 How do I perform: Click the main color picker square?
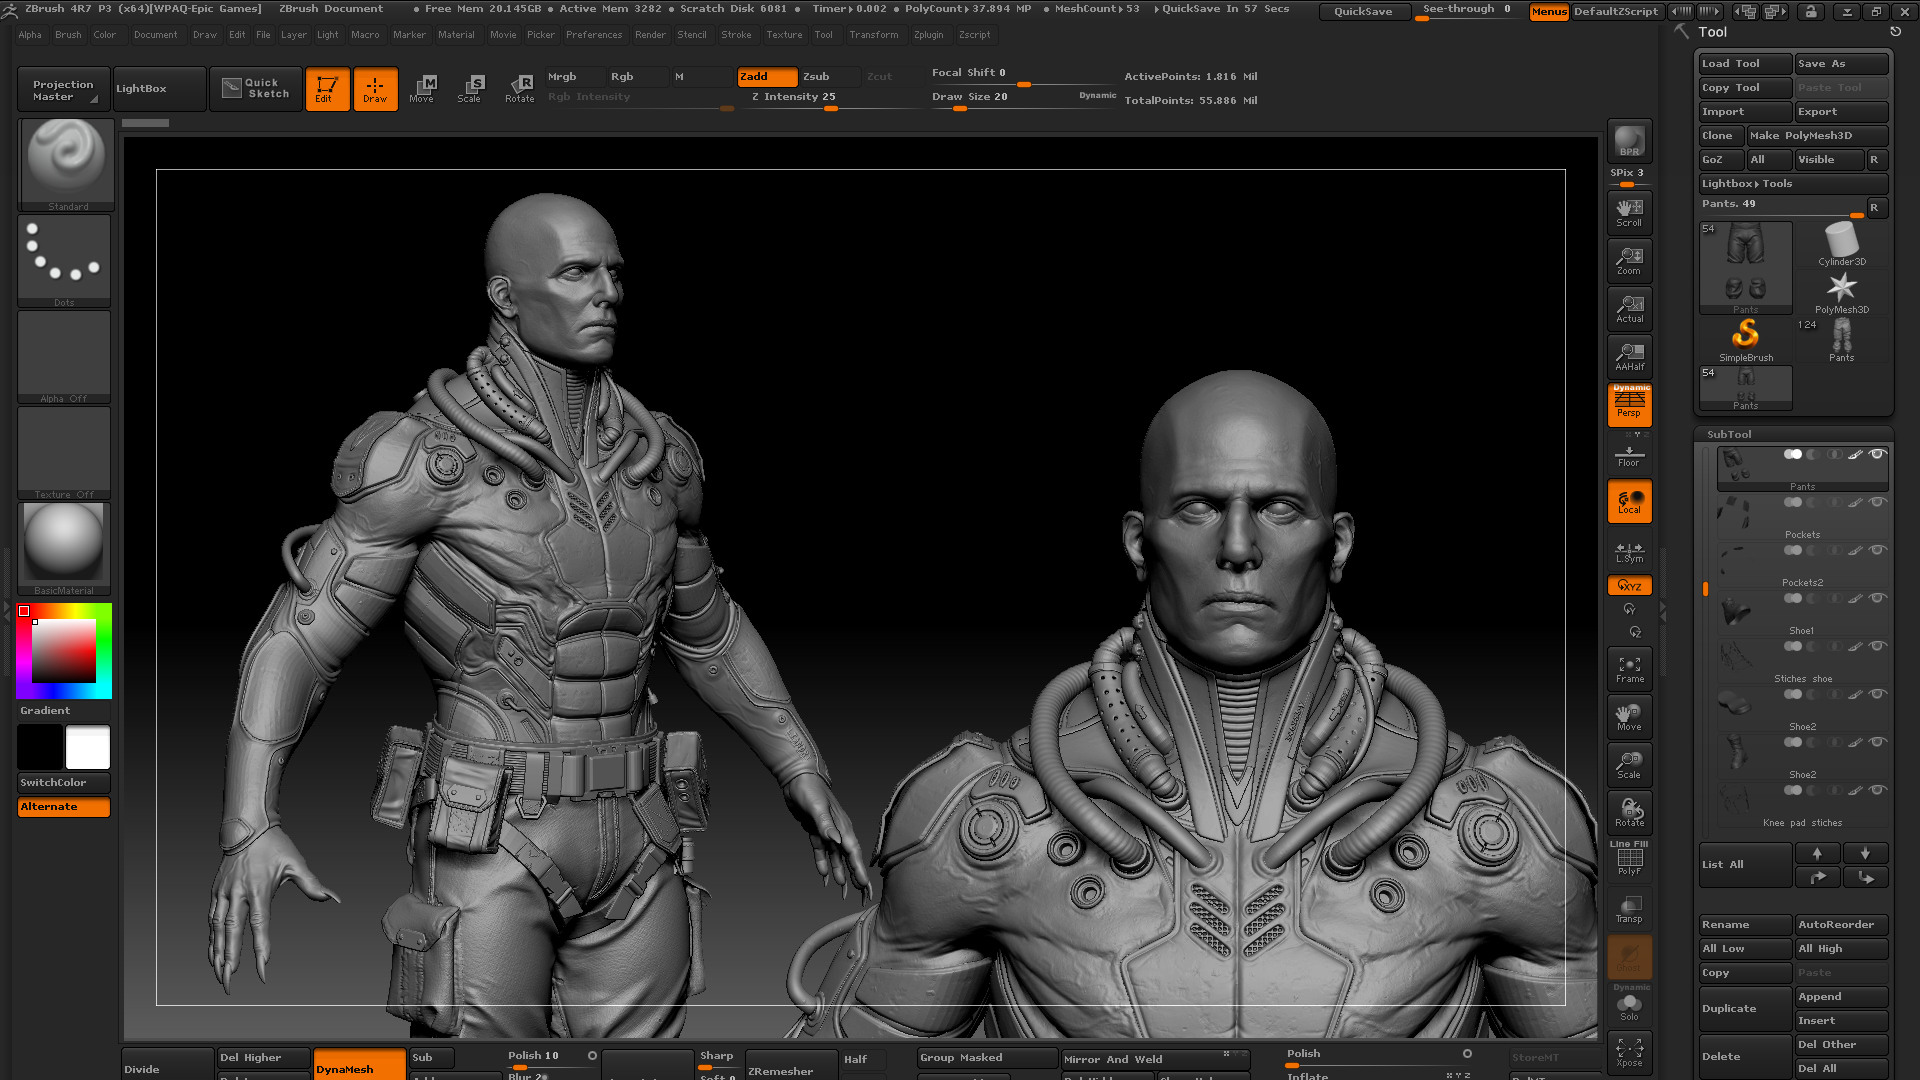click(63, 651)
